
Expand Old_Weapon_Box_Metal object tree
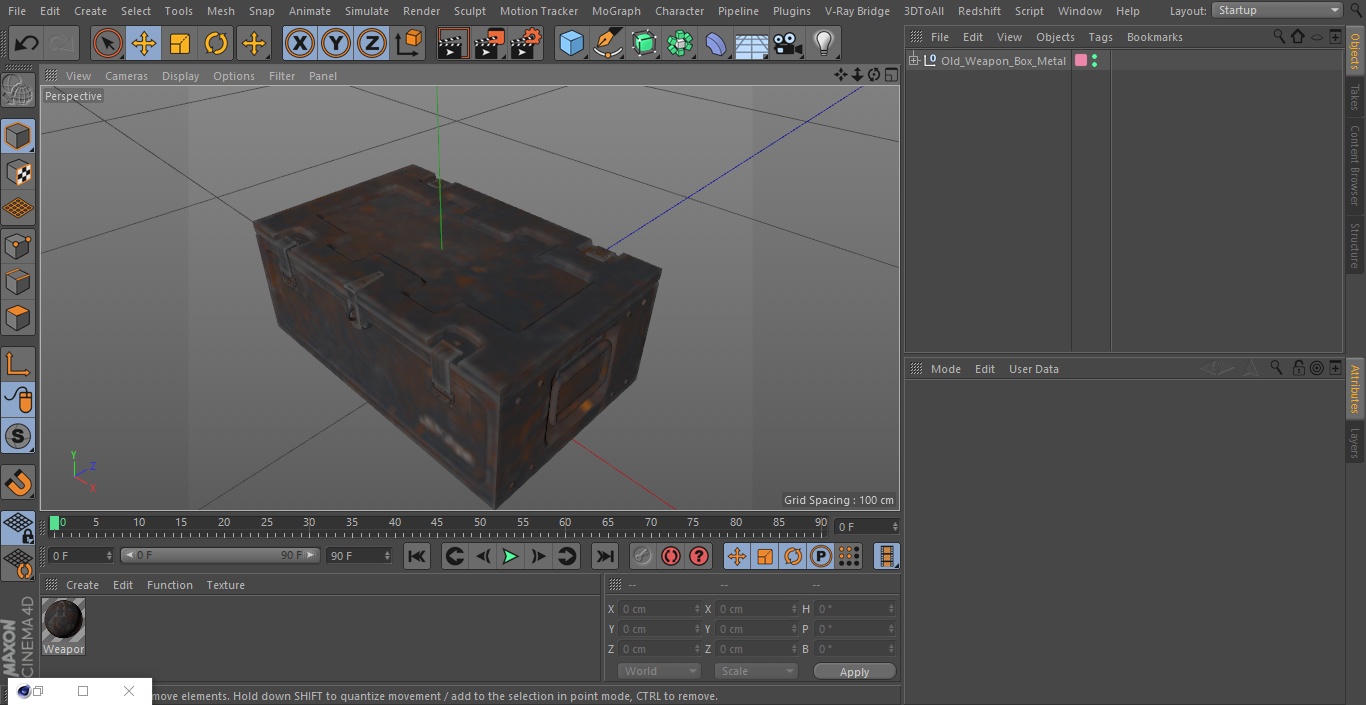click(913, 61)
